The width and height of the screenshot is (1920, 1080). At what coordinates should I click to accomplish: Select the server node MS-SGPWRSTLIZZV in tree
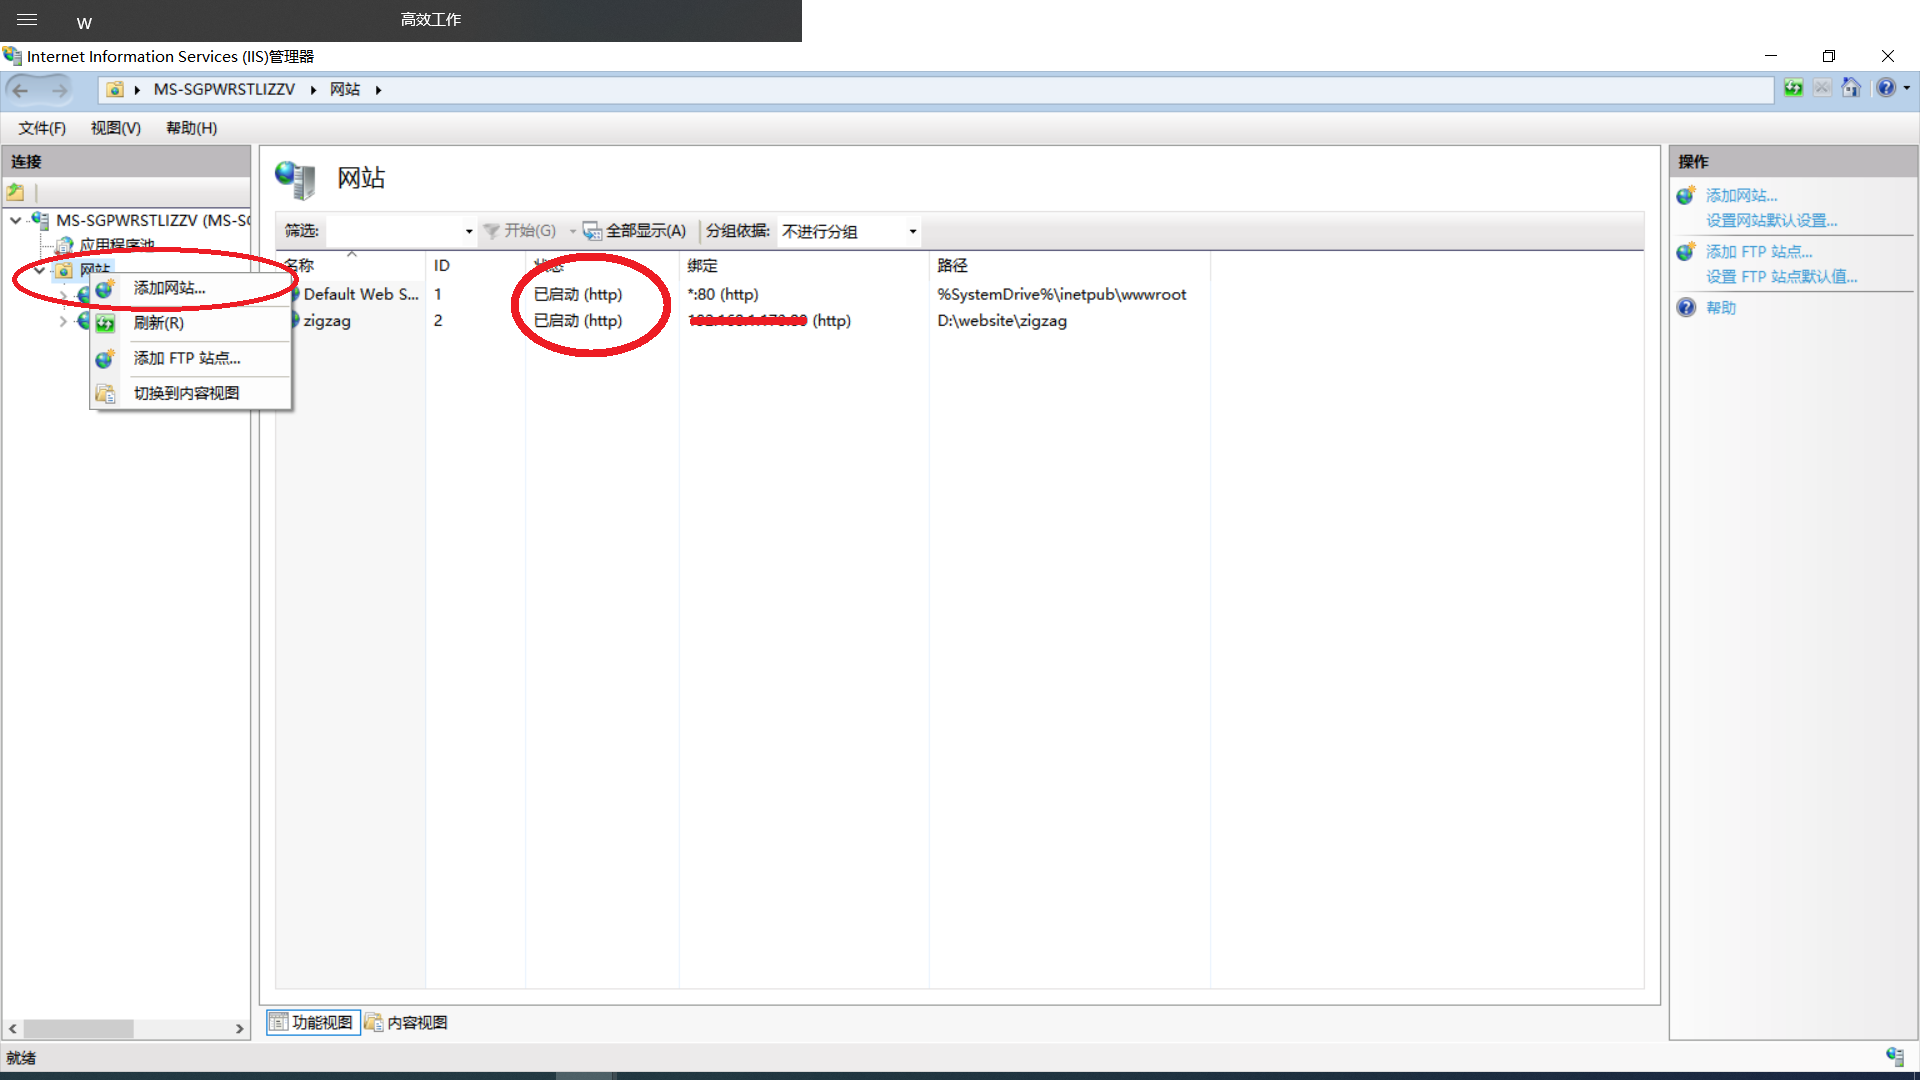(152, 220)
